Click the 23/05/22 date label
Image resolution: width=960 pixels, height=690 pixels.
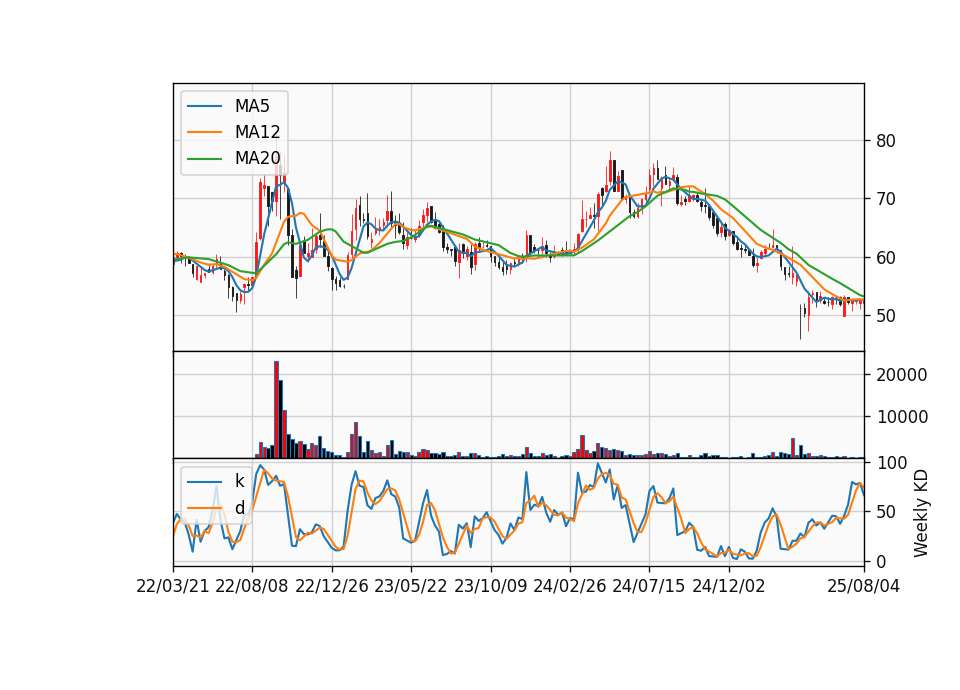(x=411, y=586)
